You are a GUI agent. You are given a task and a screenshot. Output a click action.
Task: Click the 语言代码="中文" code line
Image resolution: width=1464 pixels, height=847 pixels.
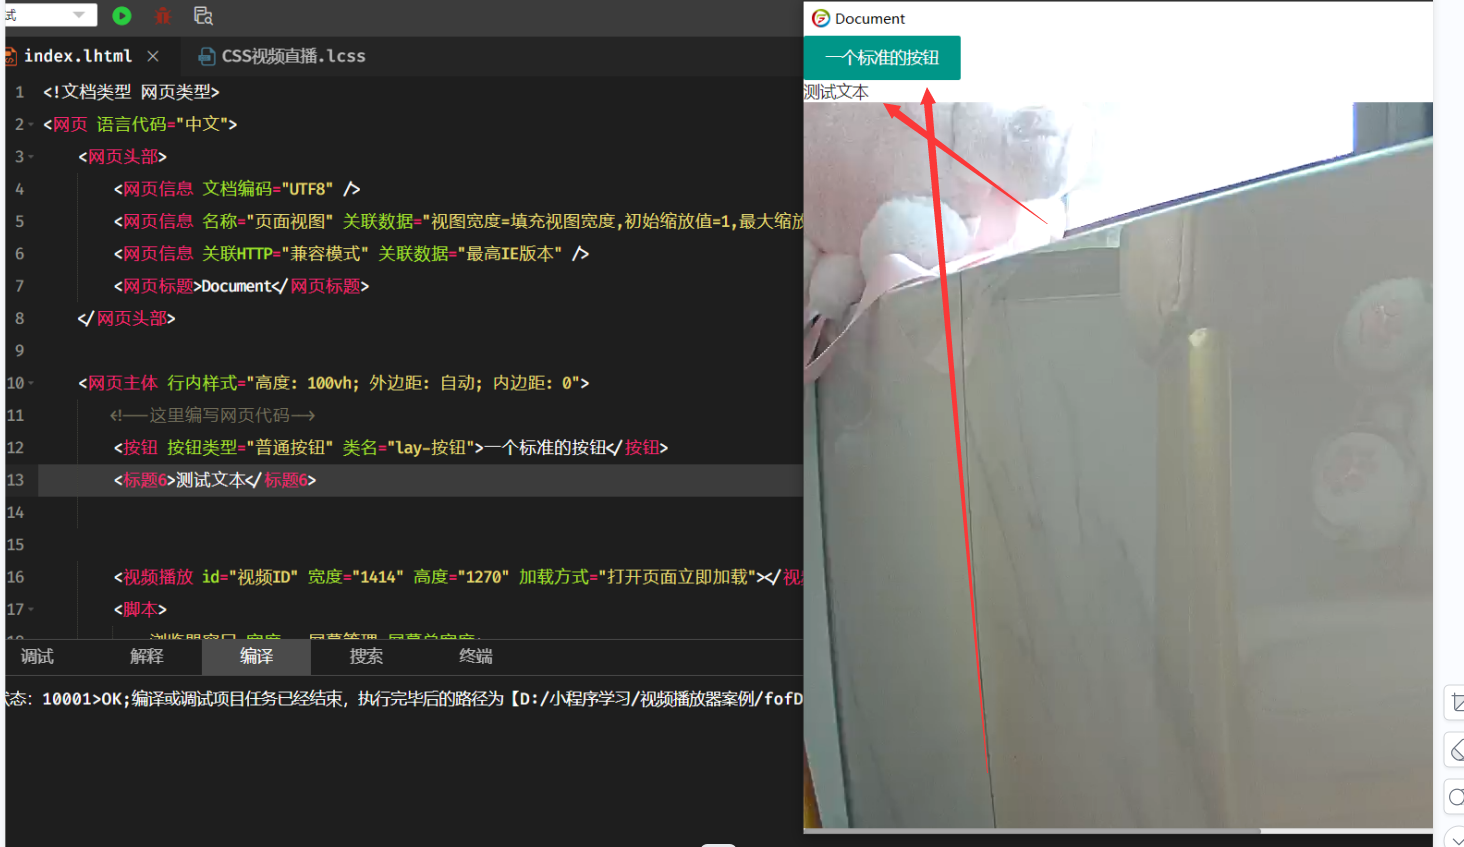[x=140, y=124]
